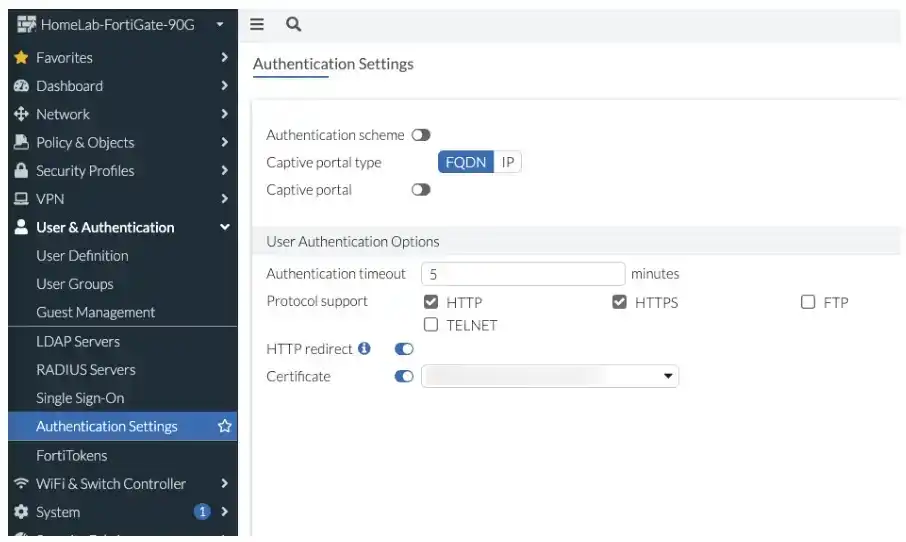Click the Authentication timeout input field
Viewport: 906px width, 542px height.
tap(523, 274)
